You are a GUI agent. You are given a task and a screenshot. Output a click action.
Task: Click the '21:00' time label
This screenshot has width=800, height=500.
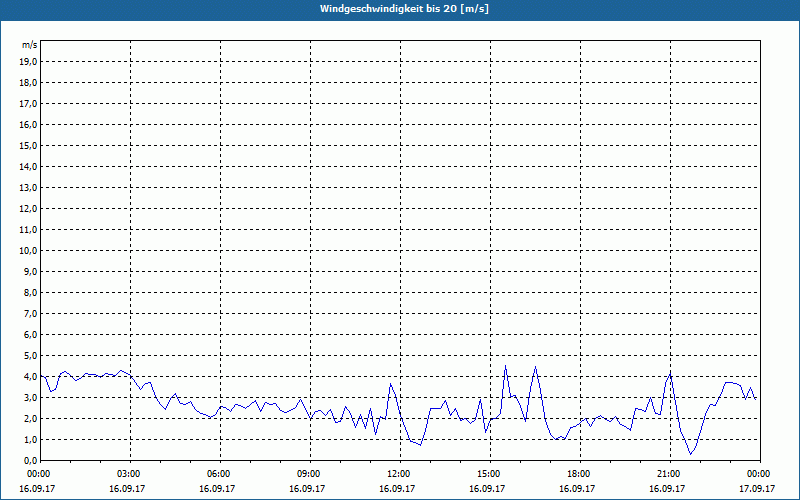[668, 474]
